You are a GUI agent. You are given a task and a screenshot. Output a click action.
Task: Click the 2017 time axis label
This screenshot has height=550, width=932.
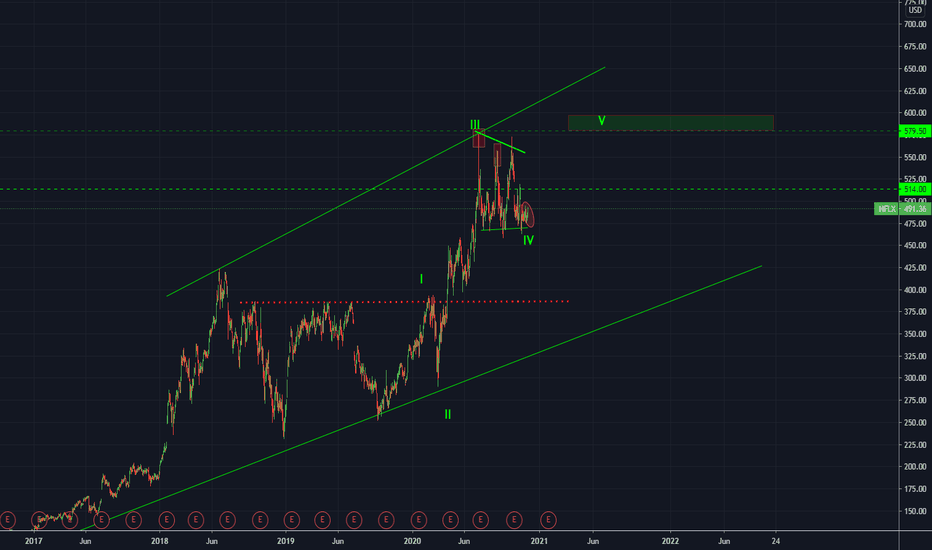(33, 541)
